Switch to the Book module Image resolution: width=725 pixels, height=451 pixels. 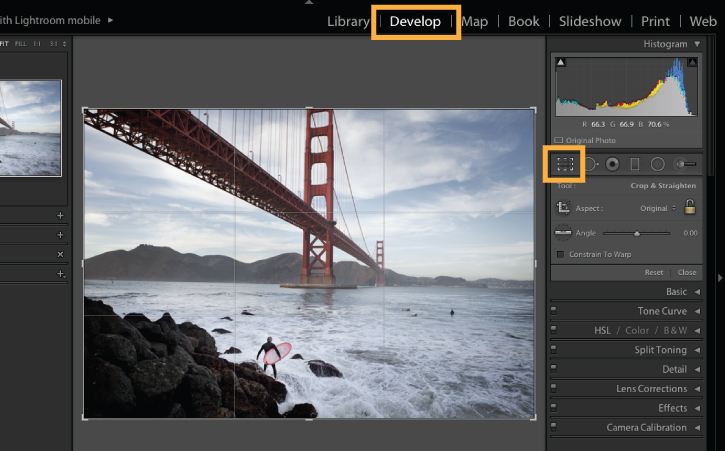point(523,21)
